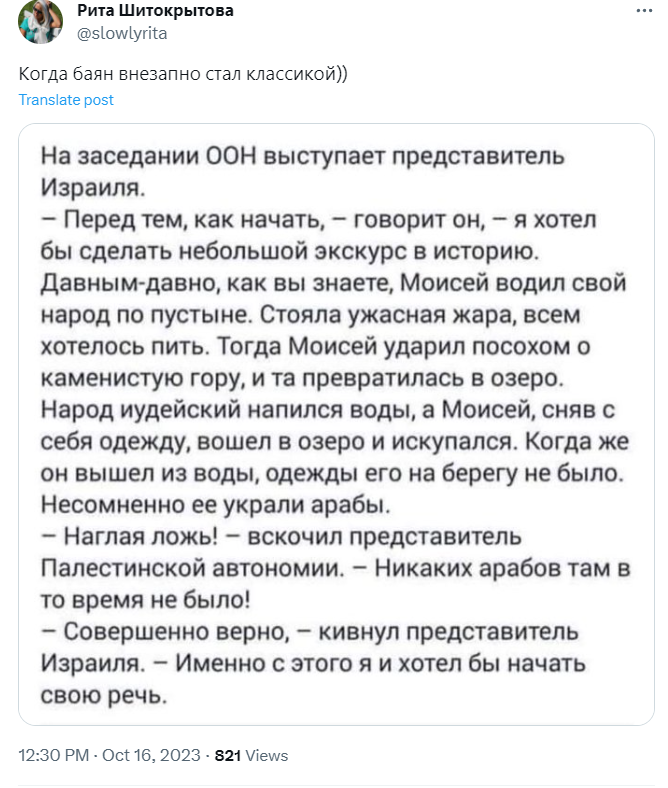Click the tweet text Когда баян внезапно стал классикой
668x788 pixels.
[183, 74]
